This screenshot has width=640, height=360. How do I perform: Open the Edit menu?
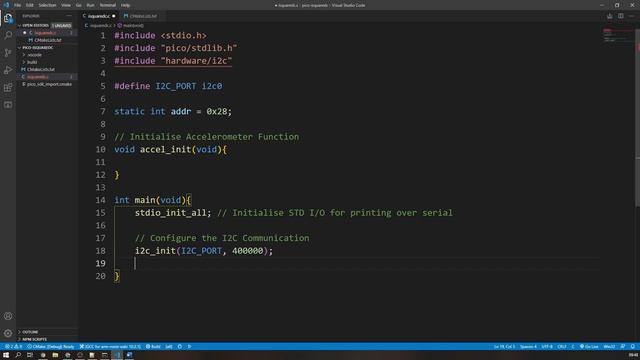pos(29,5)
